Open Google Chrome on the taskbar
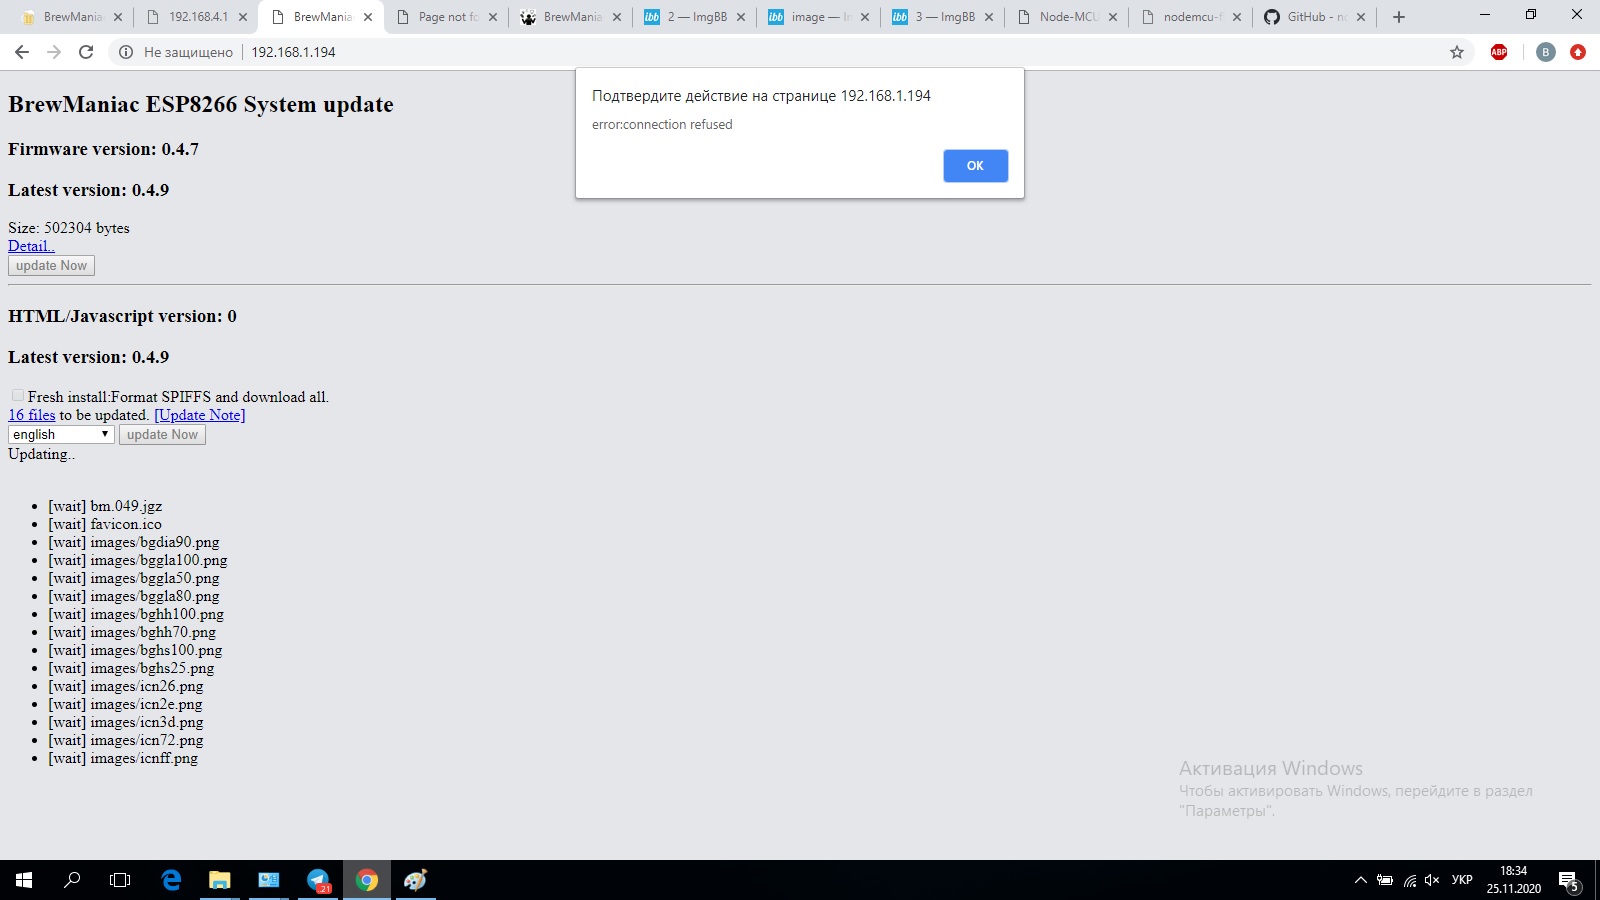1600x900 pixels. pos(367,880)
